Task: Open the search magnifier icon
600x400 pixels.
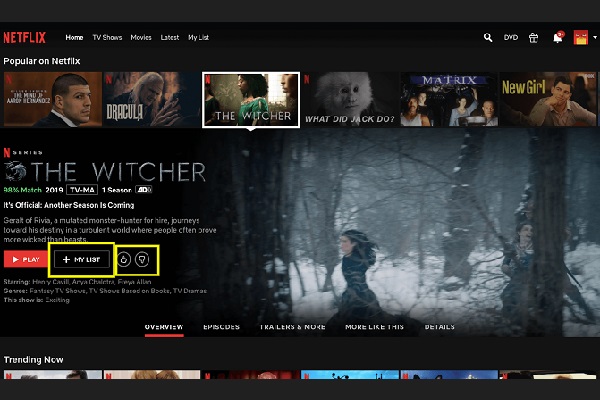Action: (488, 38)
